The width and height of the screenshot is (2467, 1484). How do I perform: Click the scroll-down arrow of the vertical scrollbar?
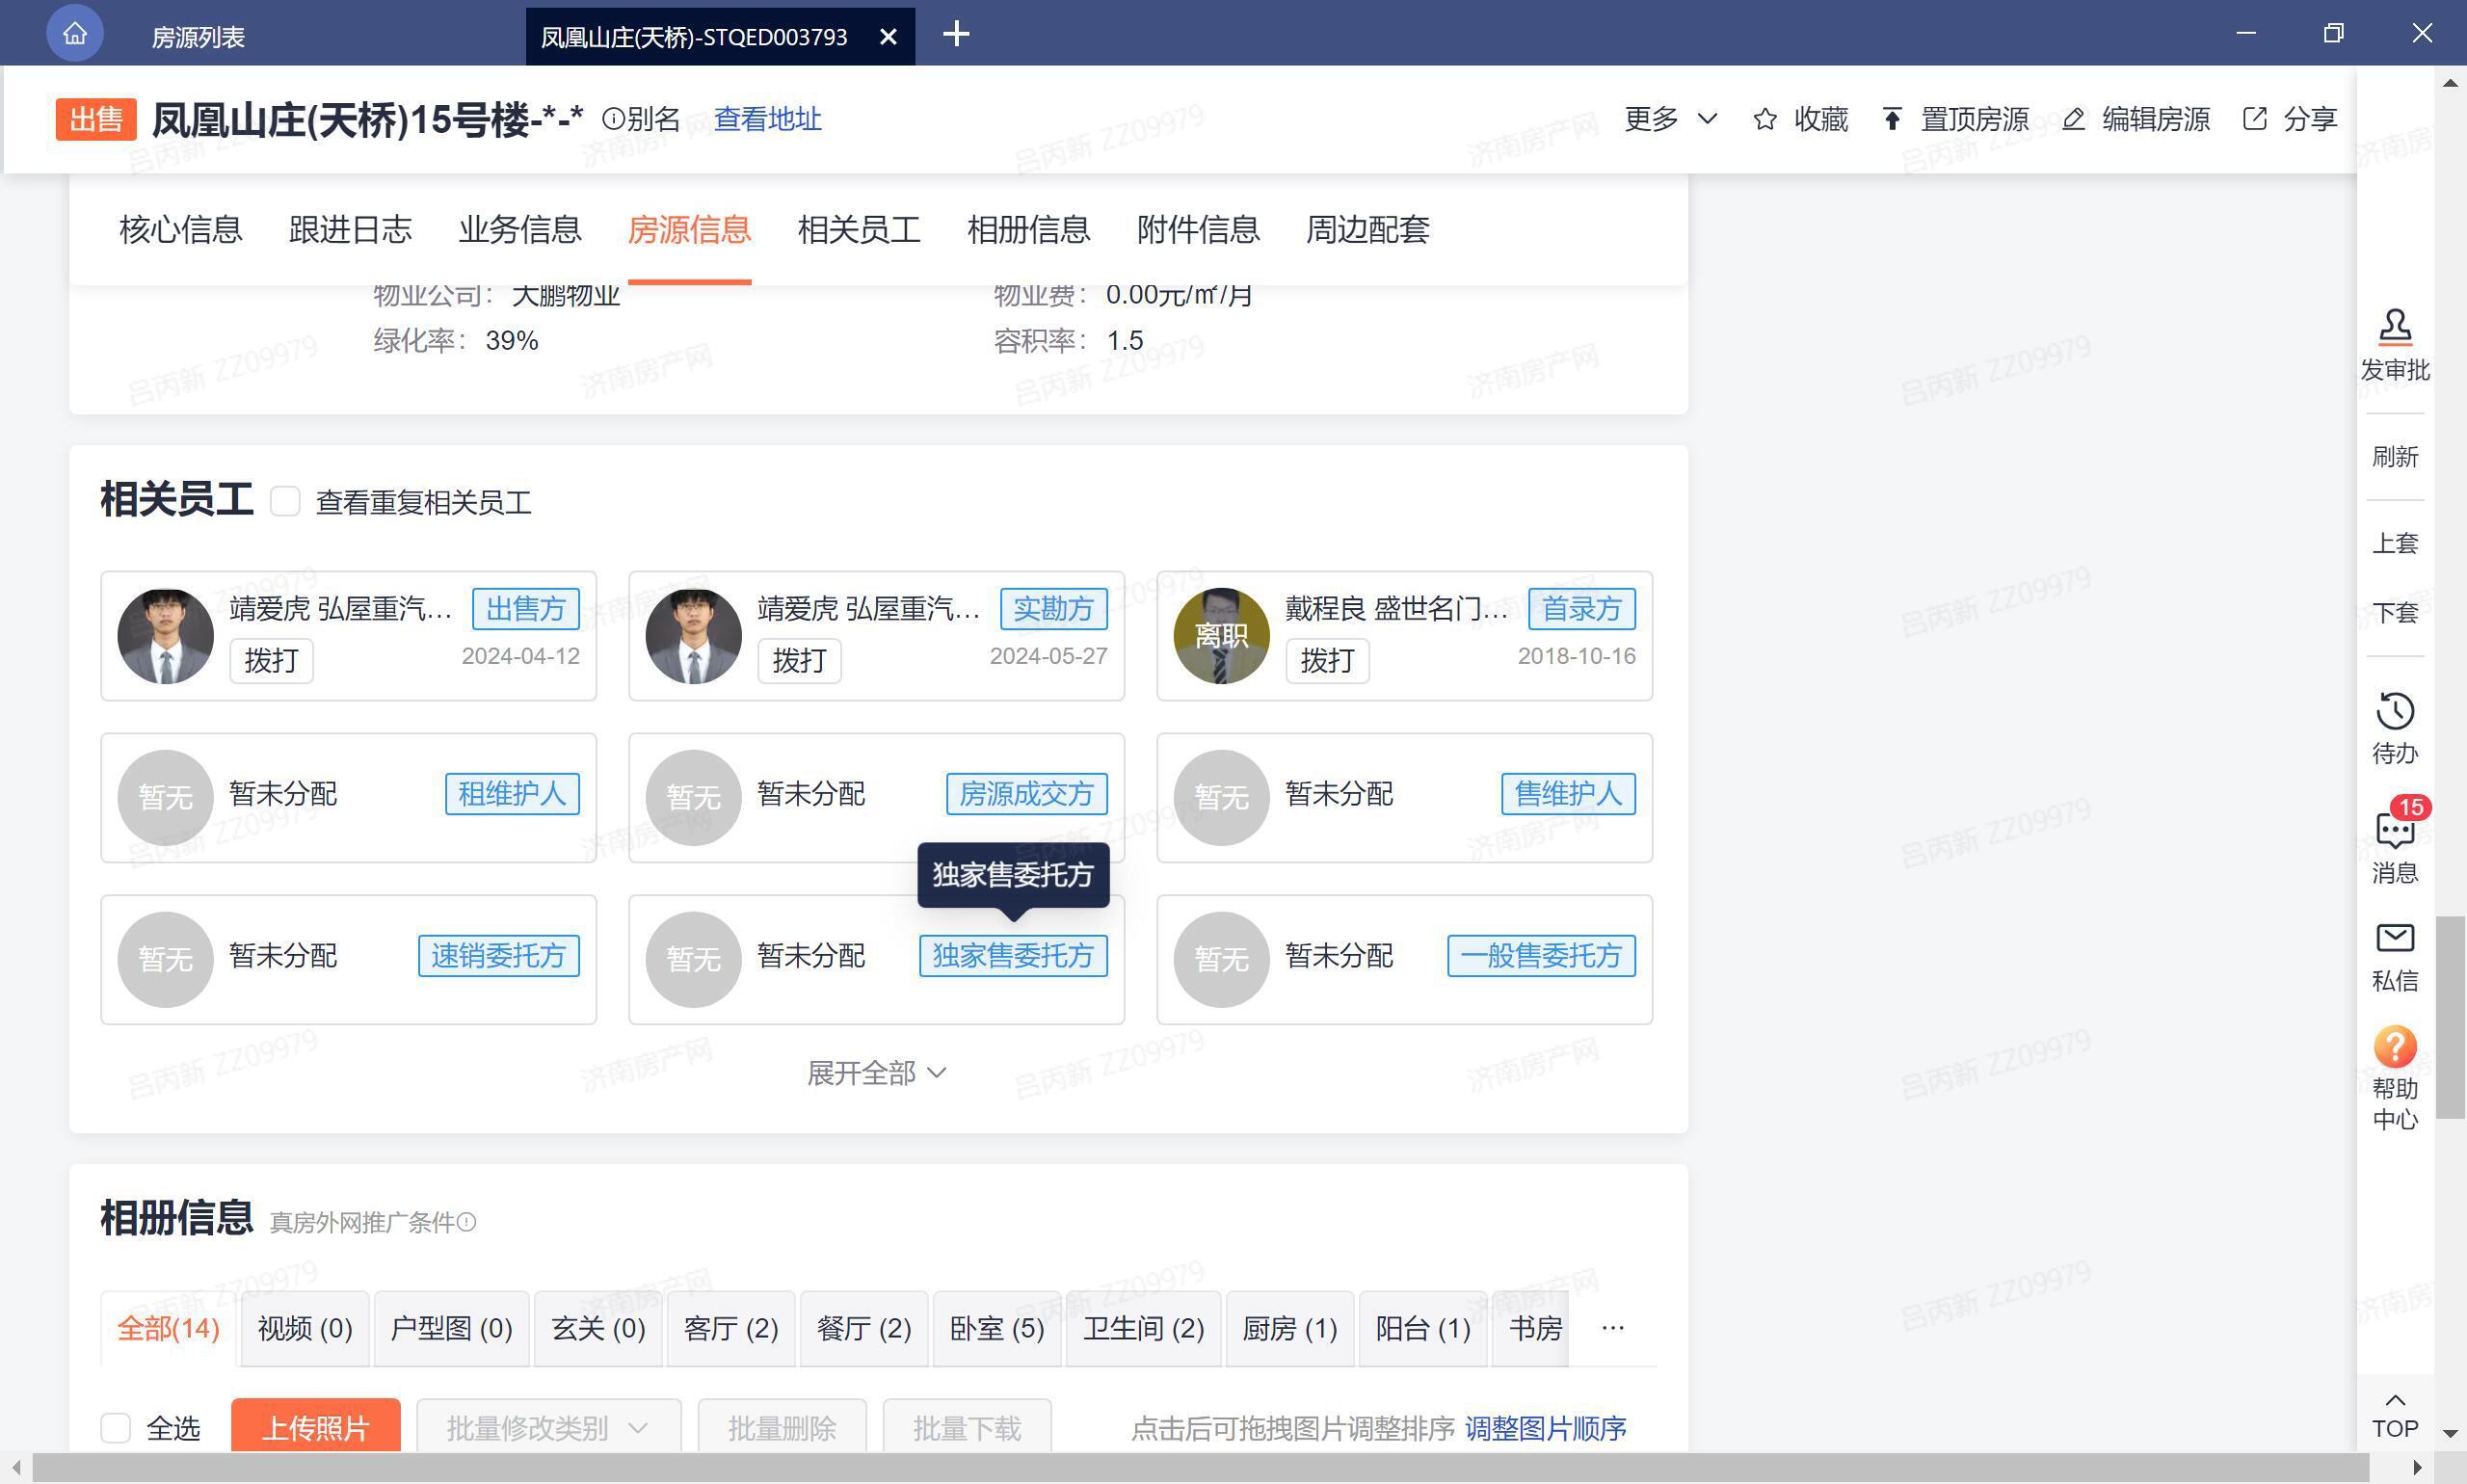[x=2450, y=1434]
